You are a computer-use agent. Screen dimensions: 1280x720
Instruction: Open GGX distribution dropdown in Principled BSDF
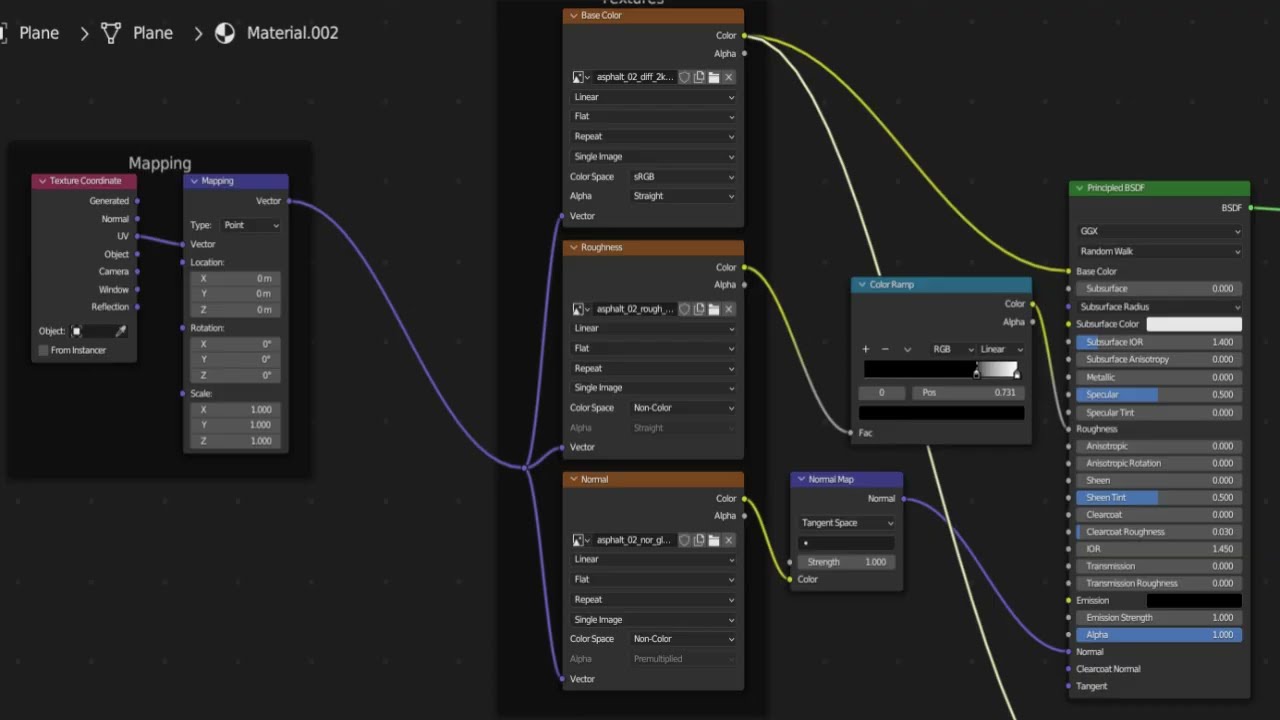pyautogui.click(x=1160, y=231)
